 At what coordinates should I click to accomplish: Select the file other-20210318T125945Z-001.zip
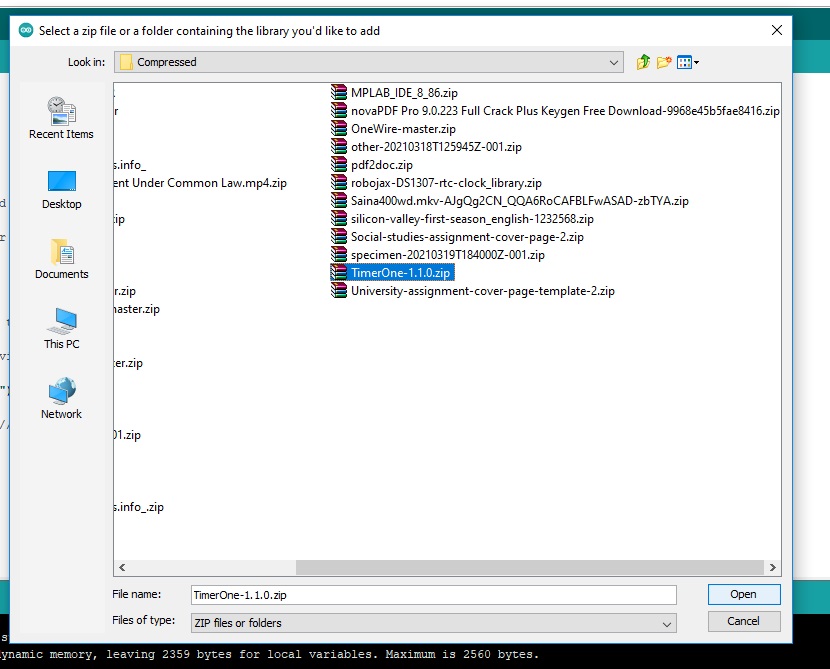coord(436,147)
